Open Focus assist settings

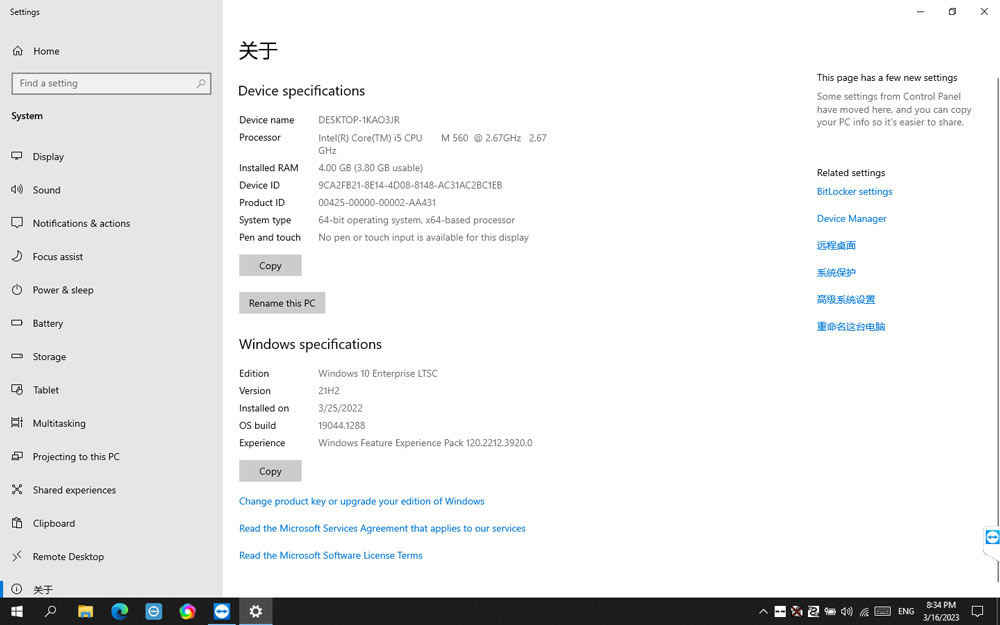point(57,257)
